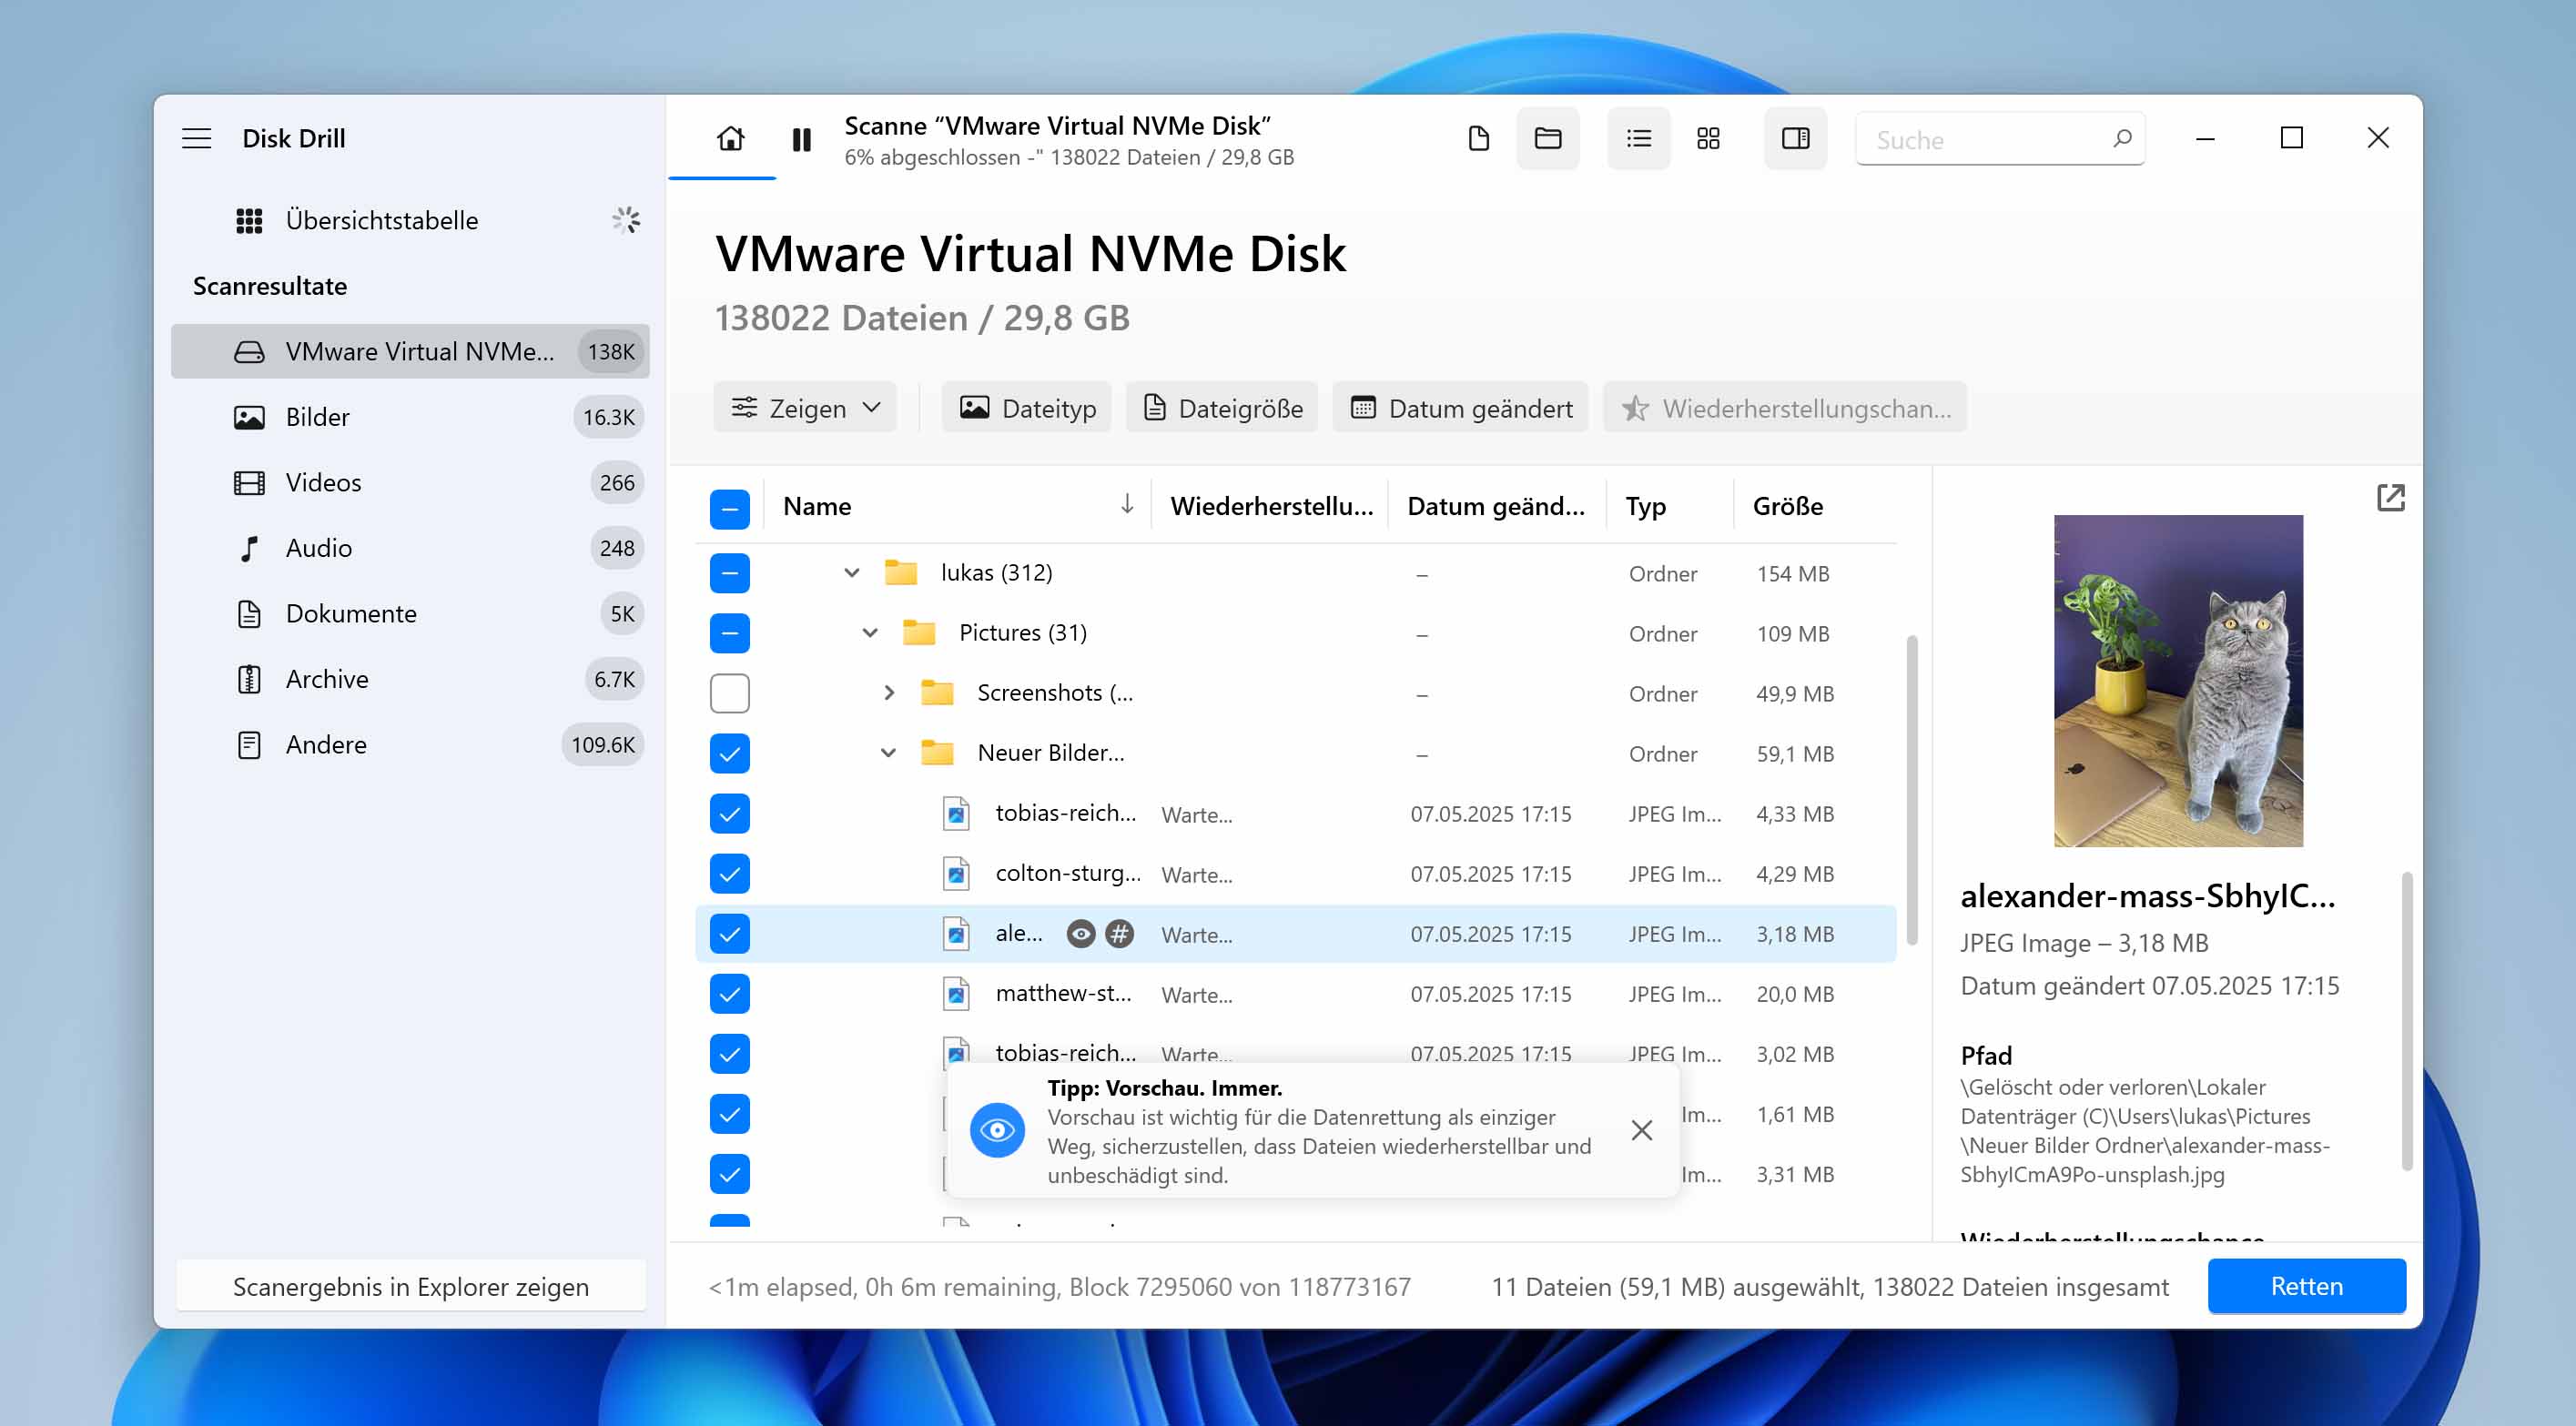Click the Pictures (31) folder icon
This screenshot has width=2576, height=1426.
tap(918, 632)
